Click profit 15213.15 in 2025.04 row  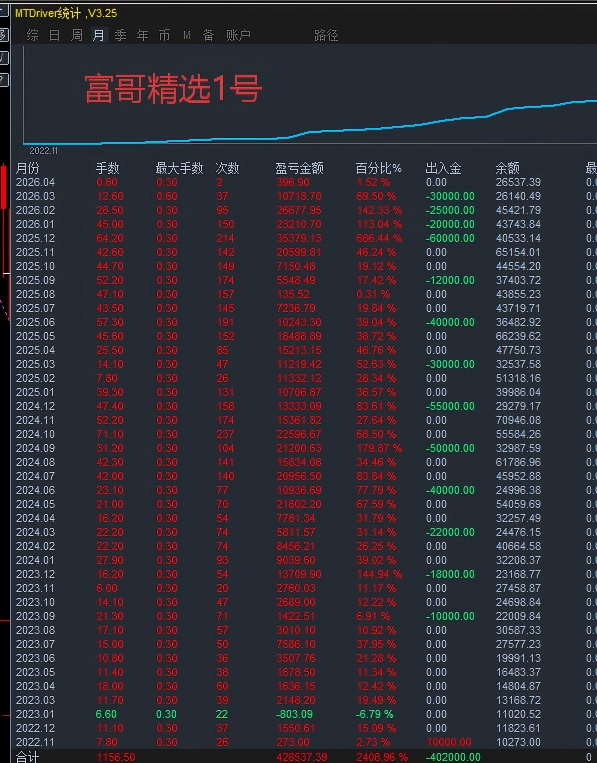[x=299, y=350]
